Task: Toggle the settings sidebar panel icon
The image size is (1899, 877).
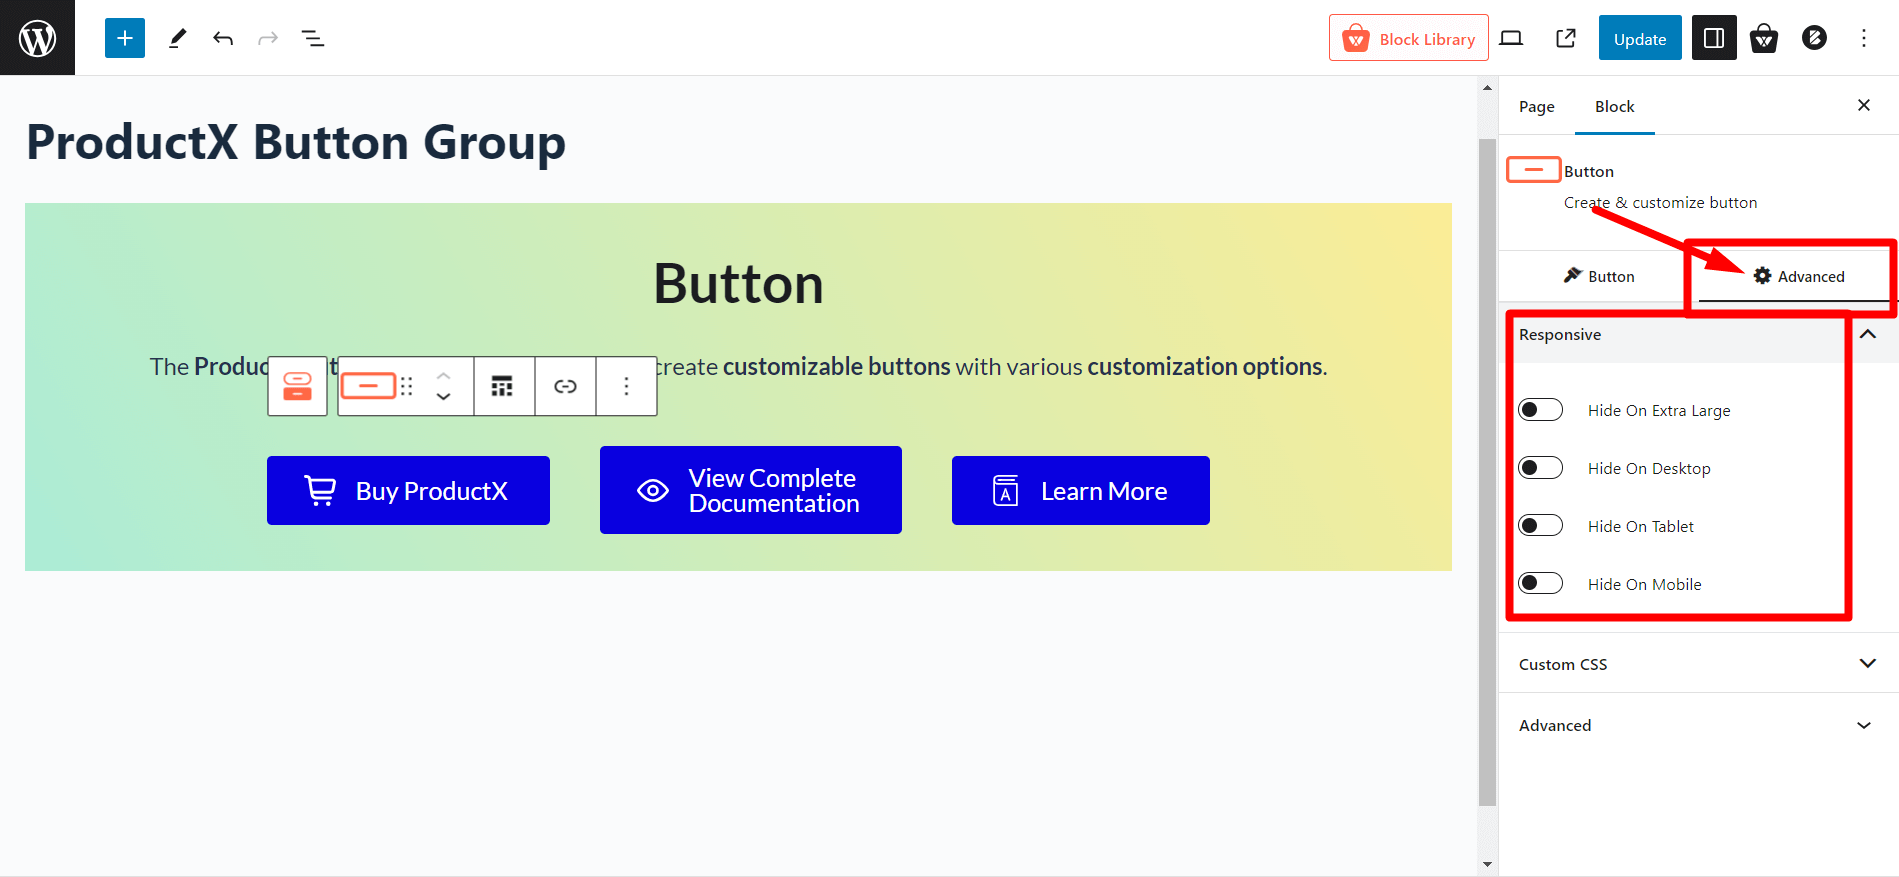Action: pyautogui.click(x=1714, y=37)
